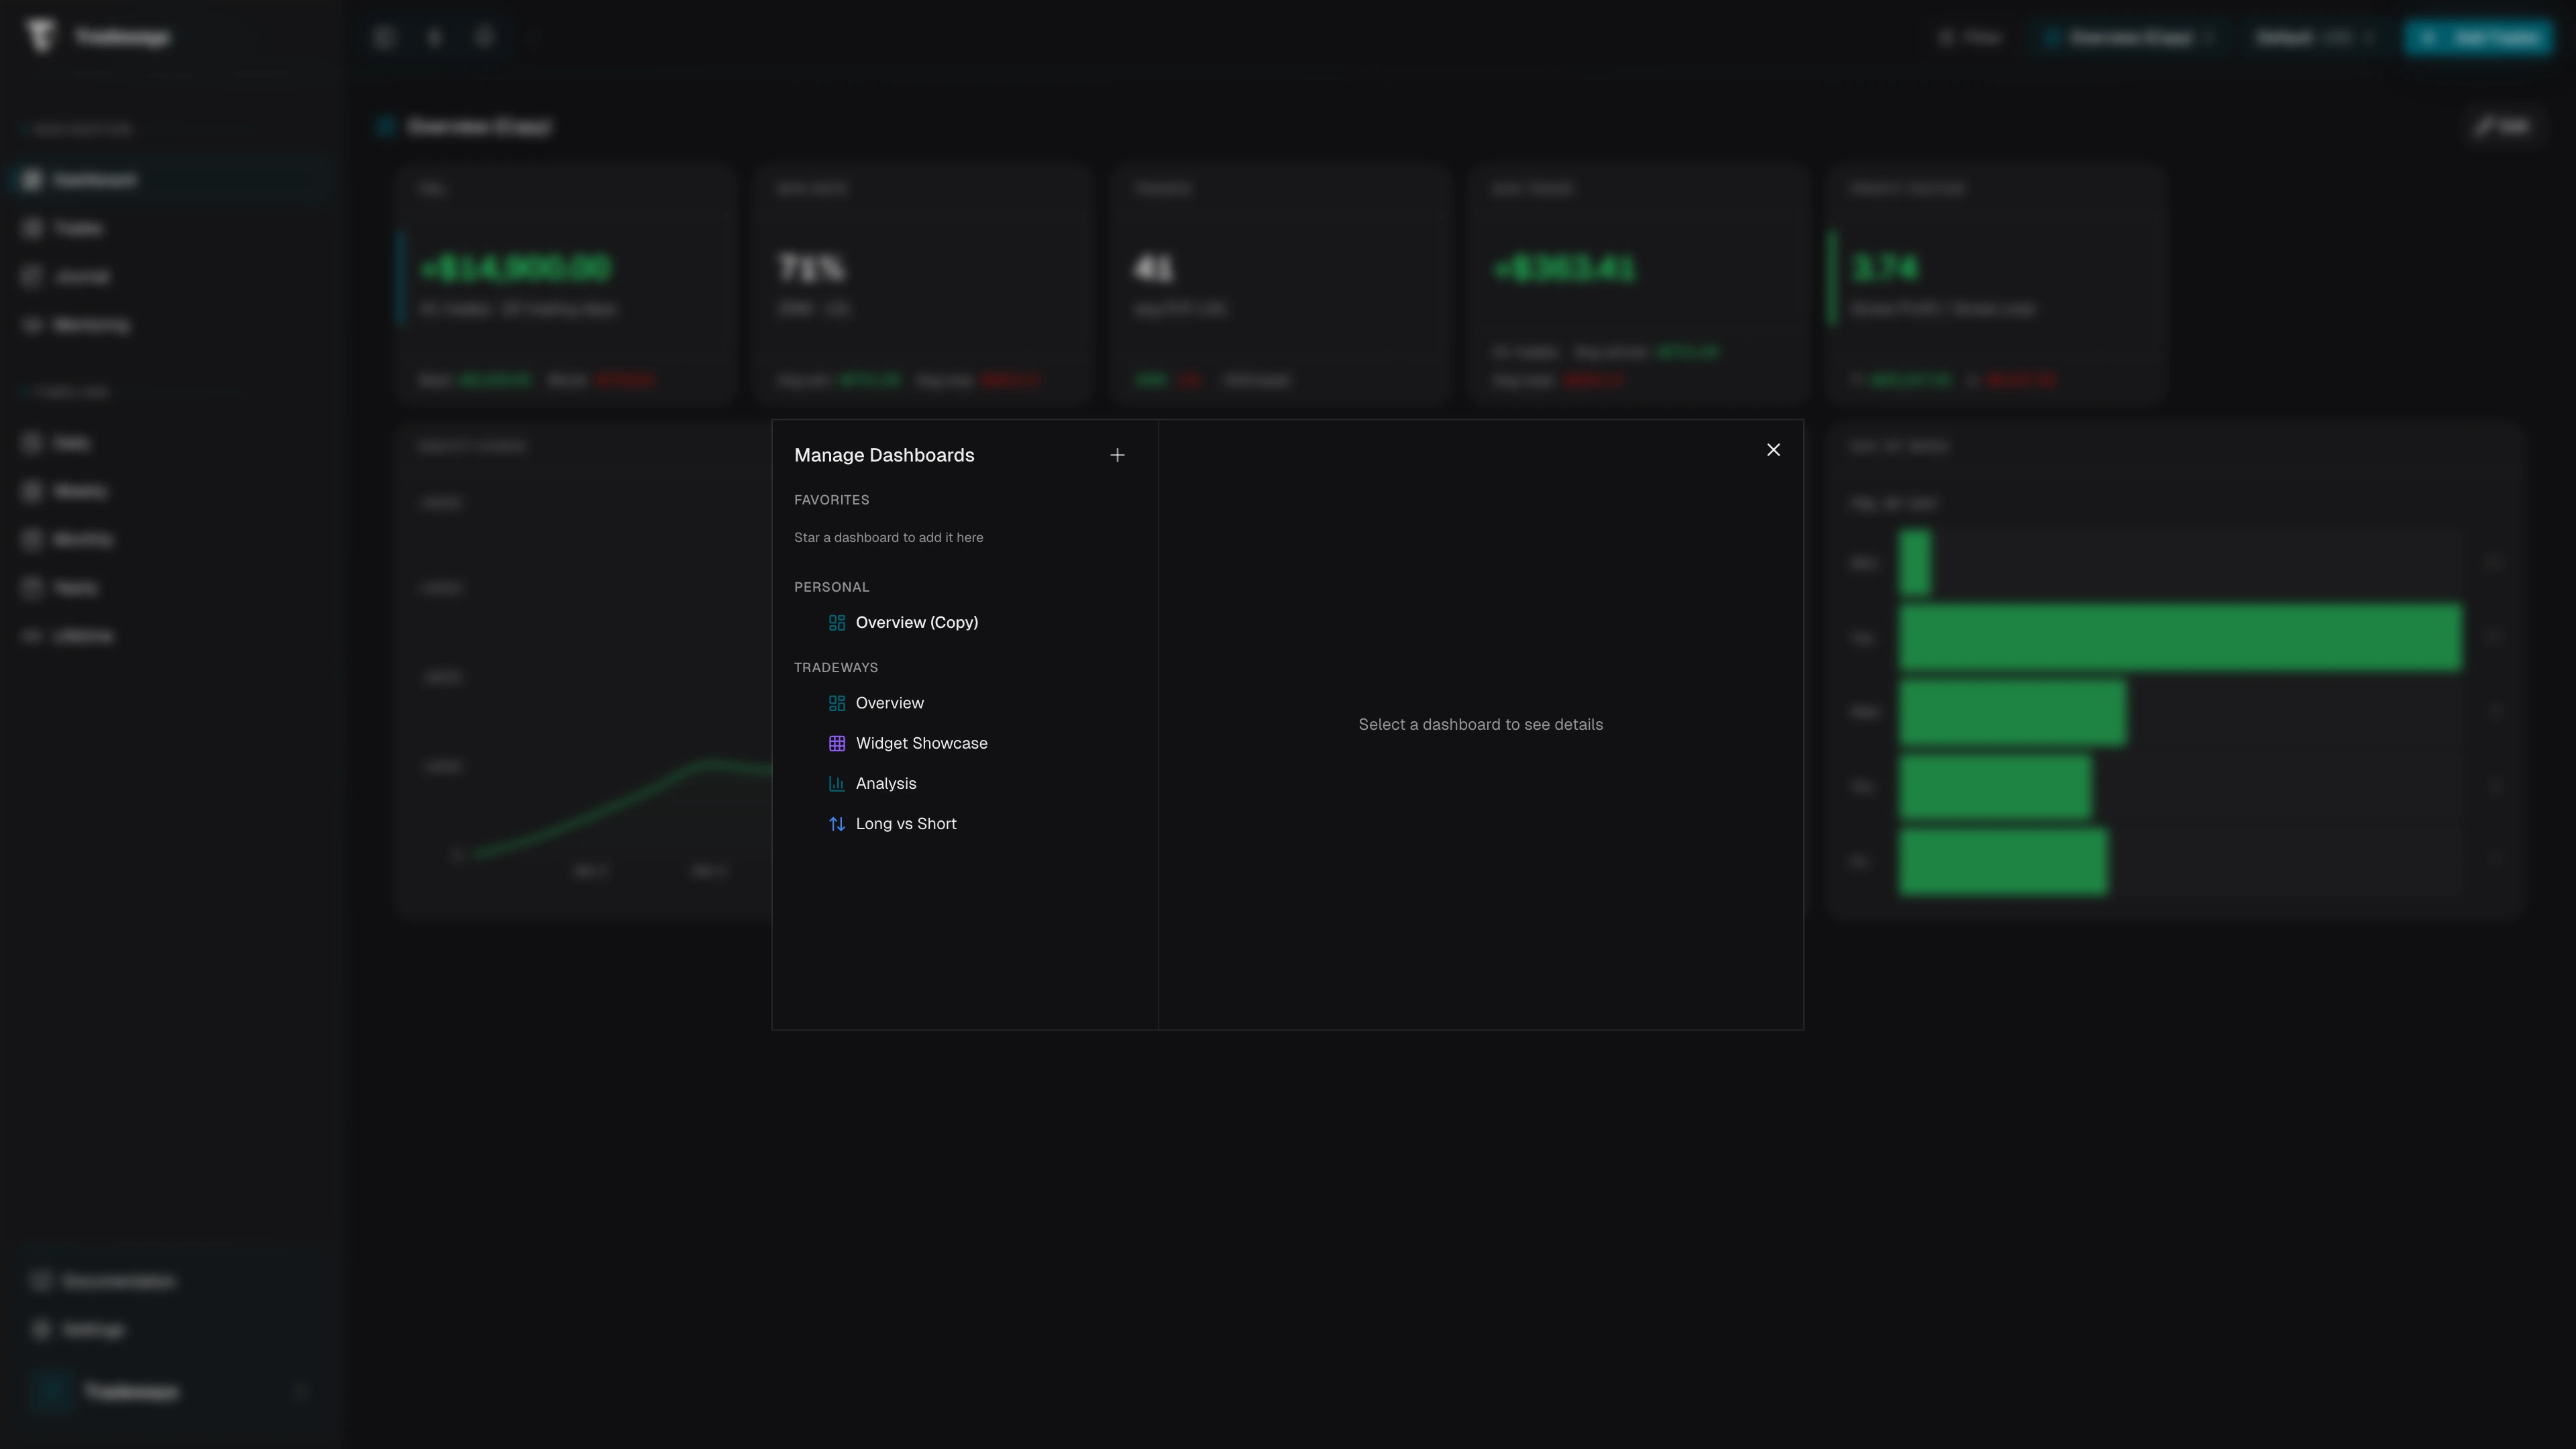The width and height of the screenshot is (2576, 1449).
Task: Click the grid icon next to Overview under Tradeways
Action: tap(837, 703)
